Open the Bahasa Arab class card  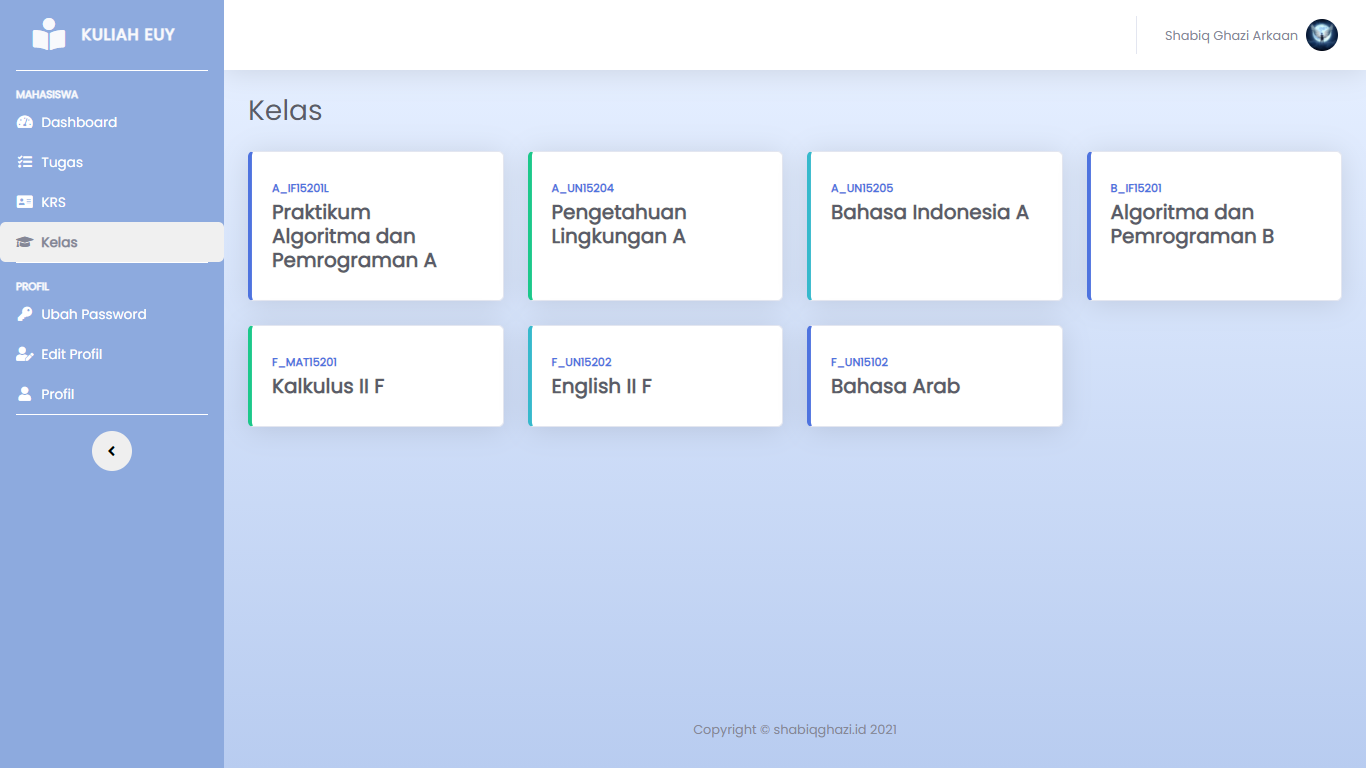pos(934,376)
